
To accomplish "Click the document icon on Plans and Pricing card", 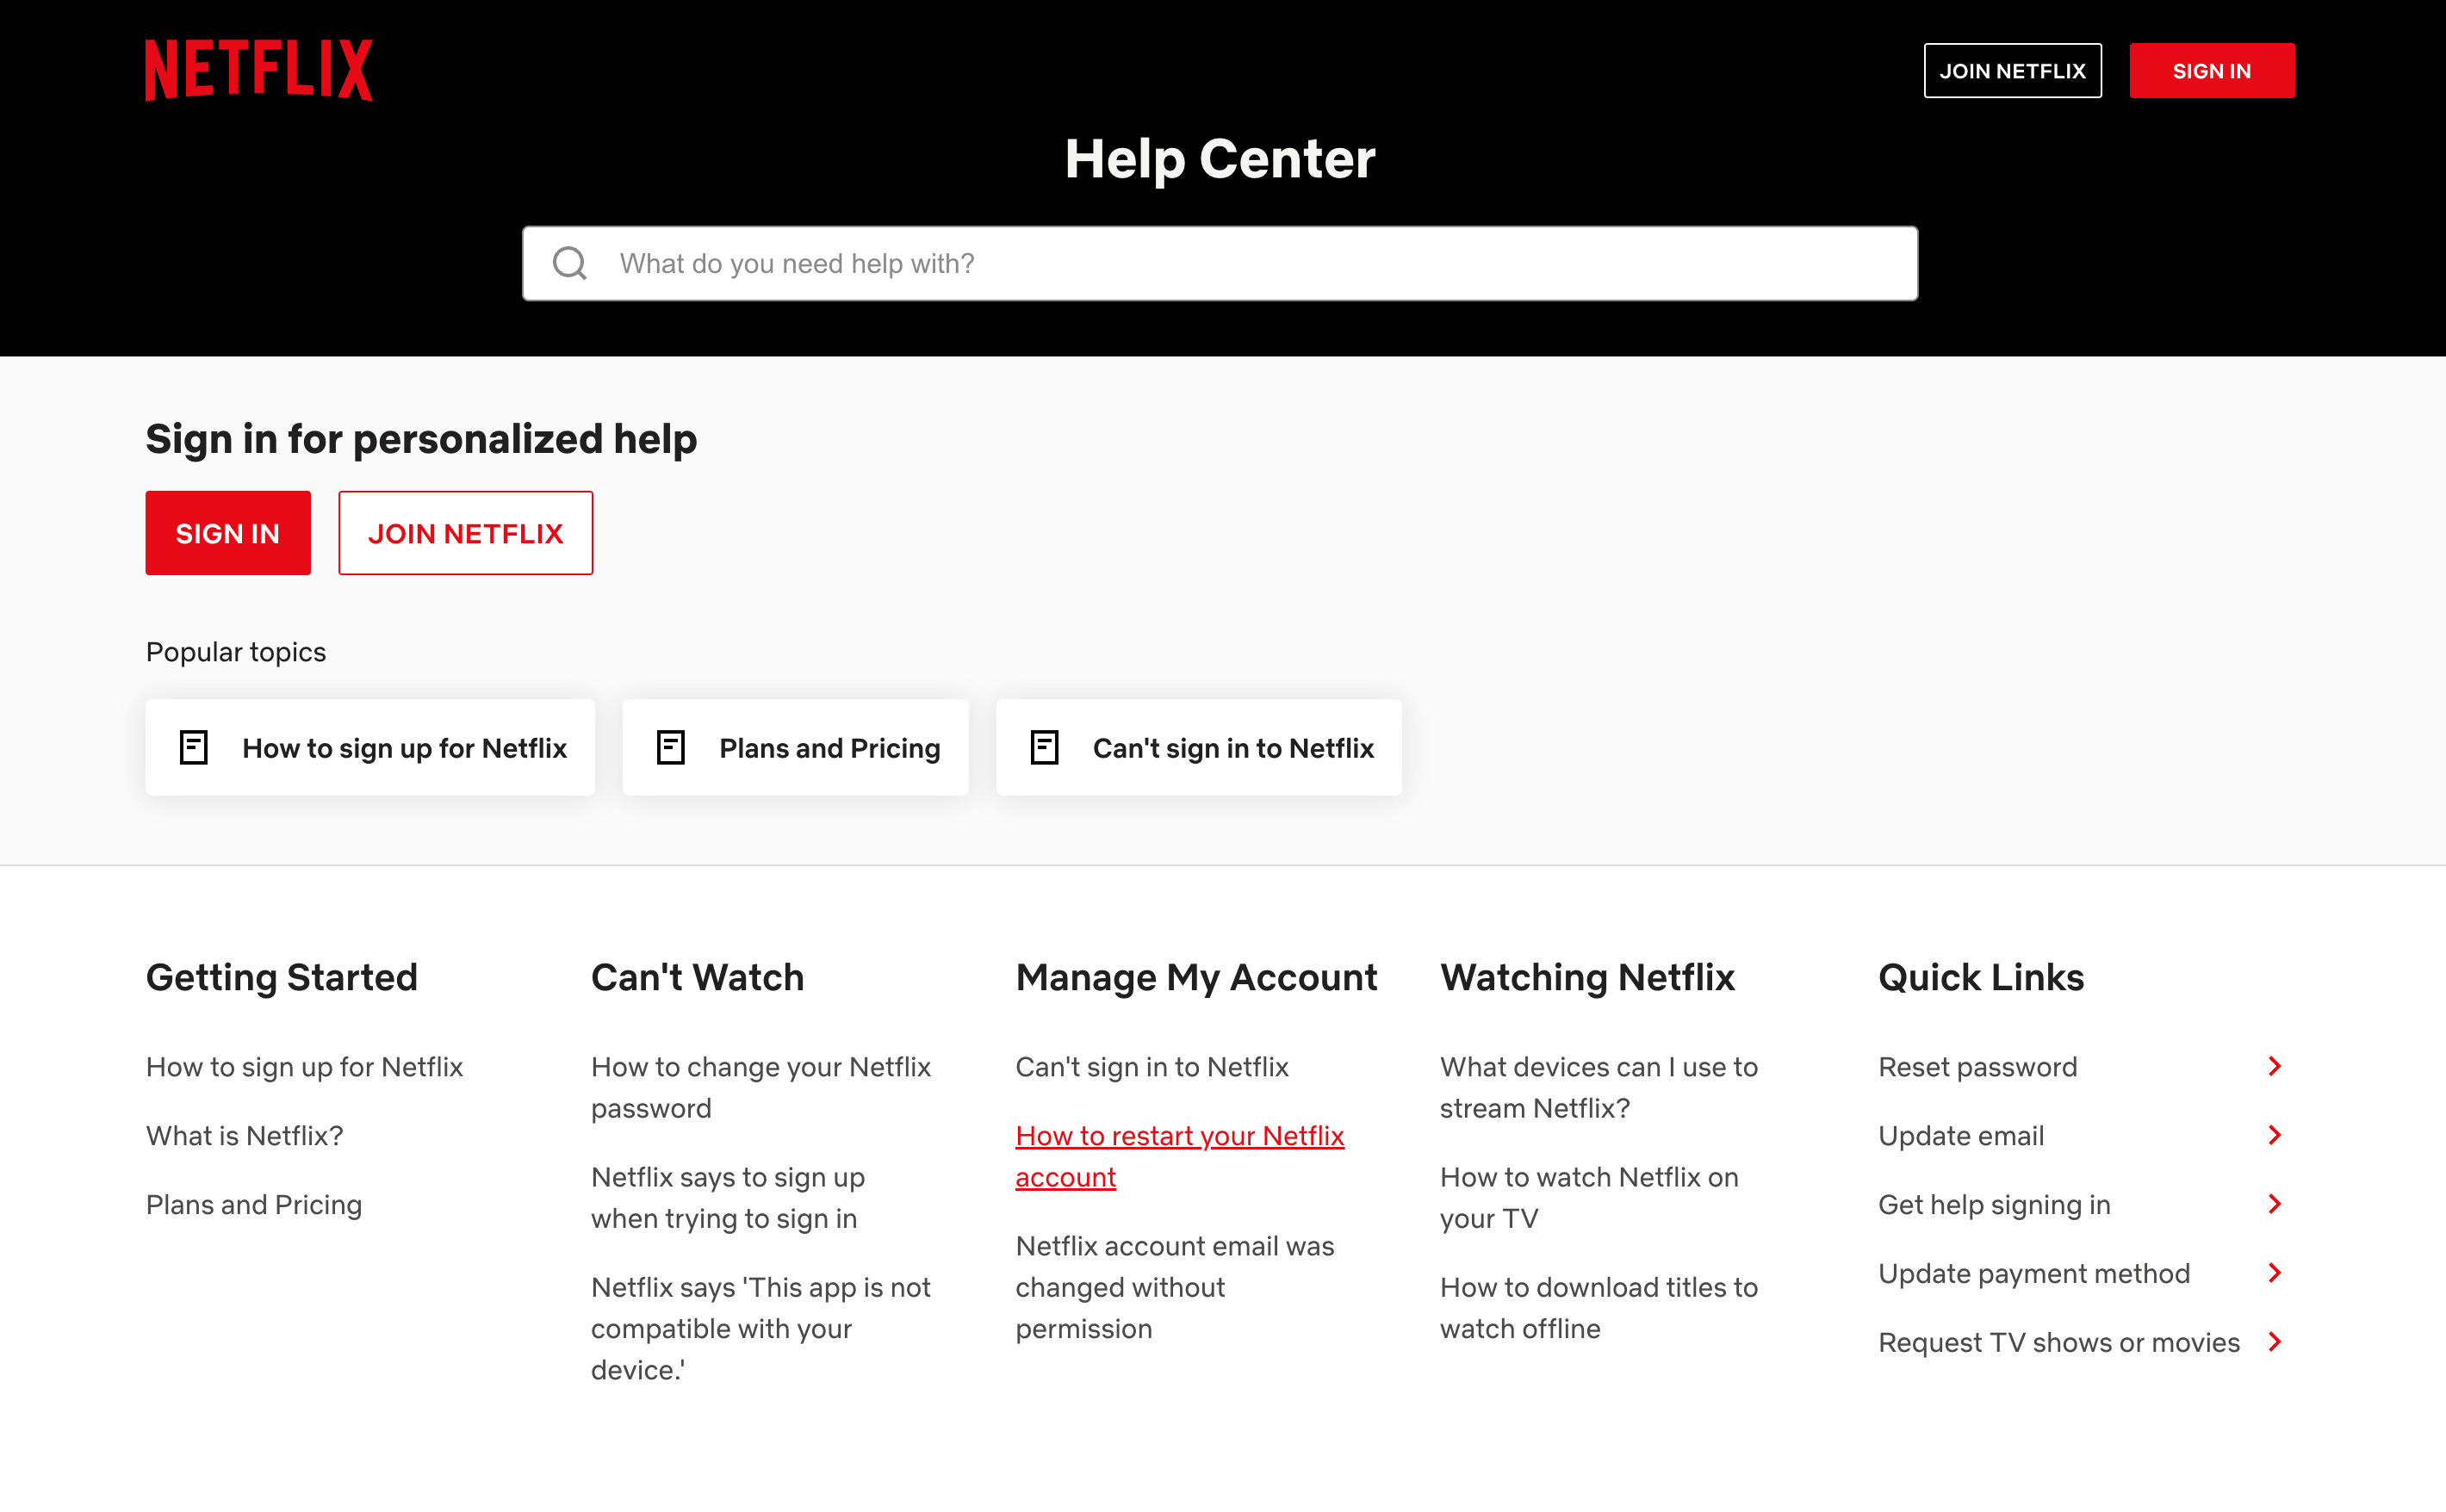I will coord(670,747).
